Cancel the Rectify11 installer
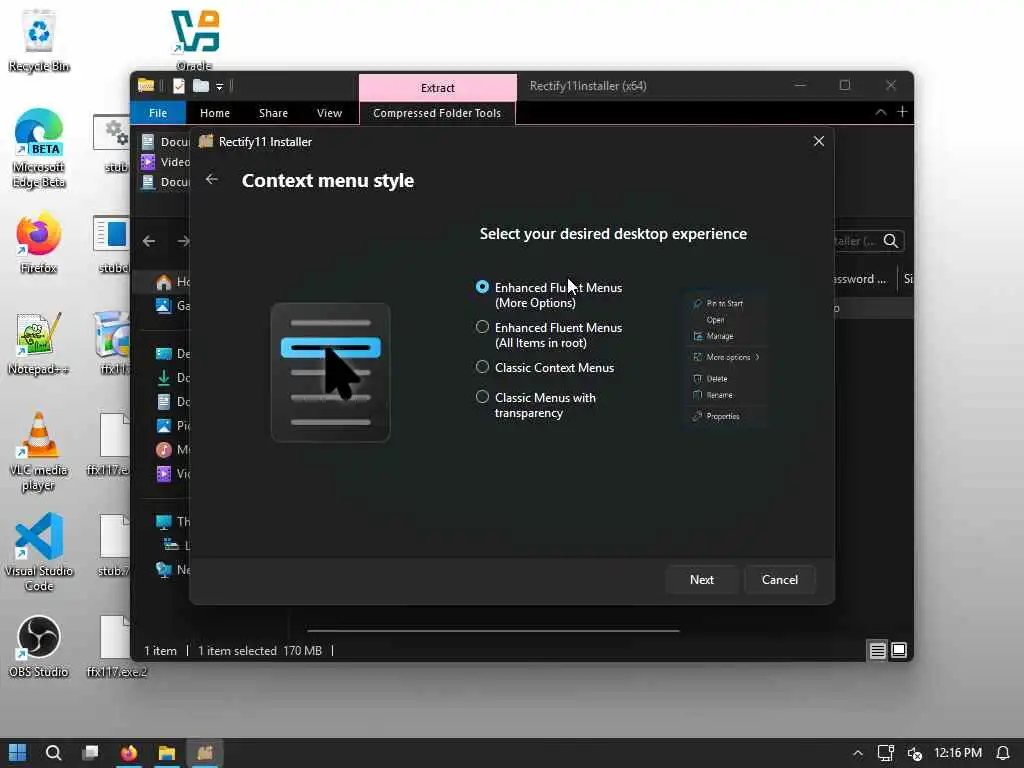Image resolution: width=1024 pixels, height=768 pixels. [x=779, y=579]
